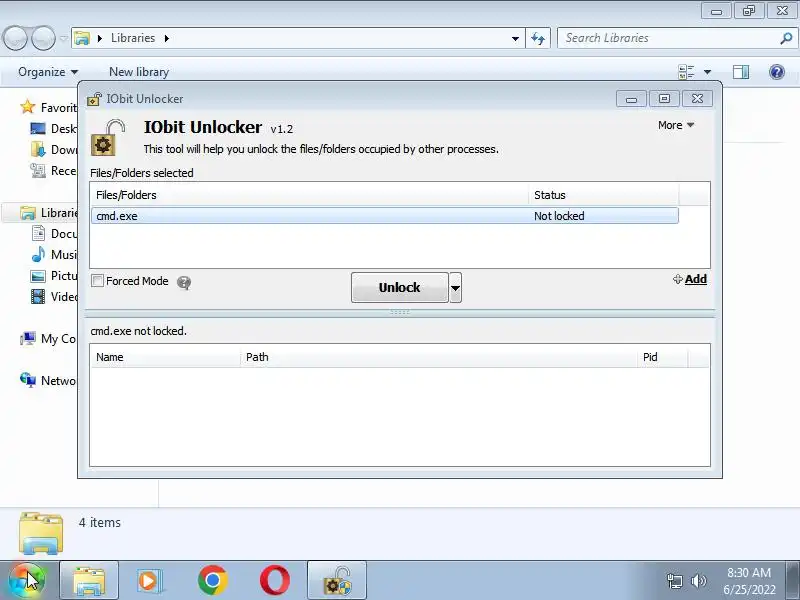Open Pictures library in navigation pane
The height and width of the screenshot is (600, 800).
pyautogui.click(x=53, y=276)
